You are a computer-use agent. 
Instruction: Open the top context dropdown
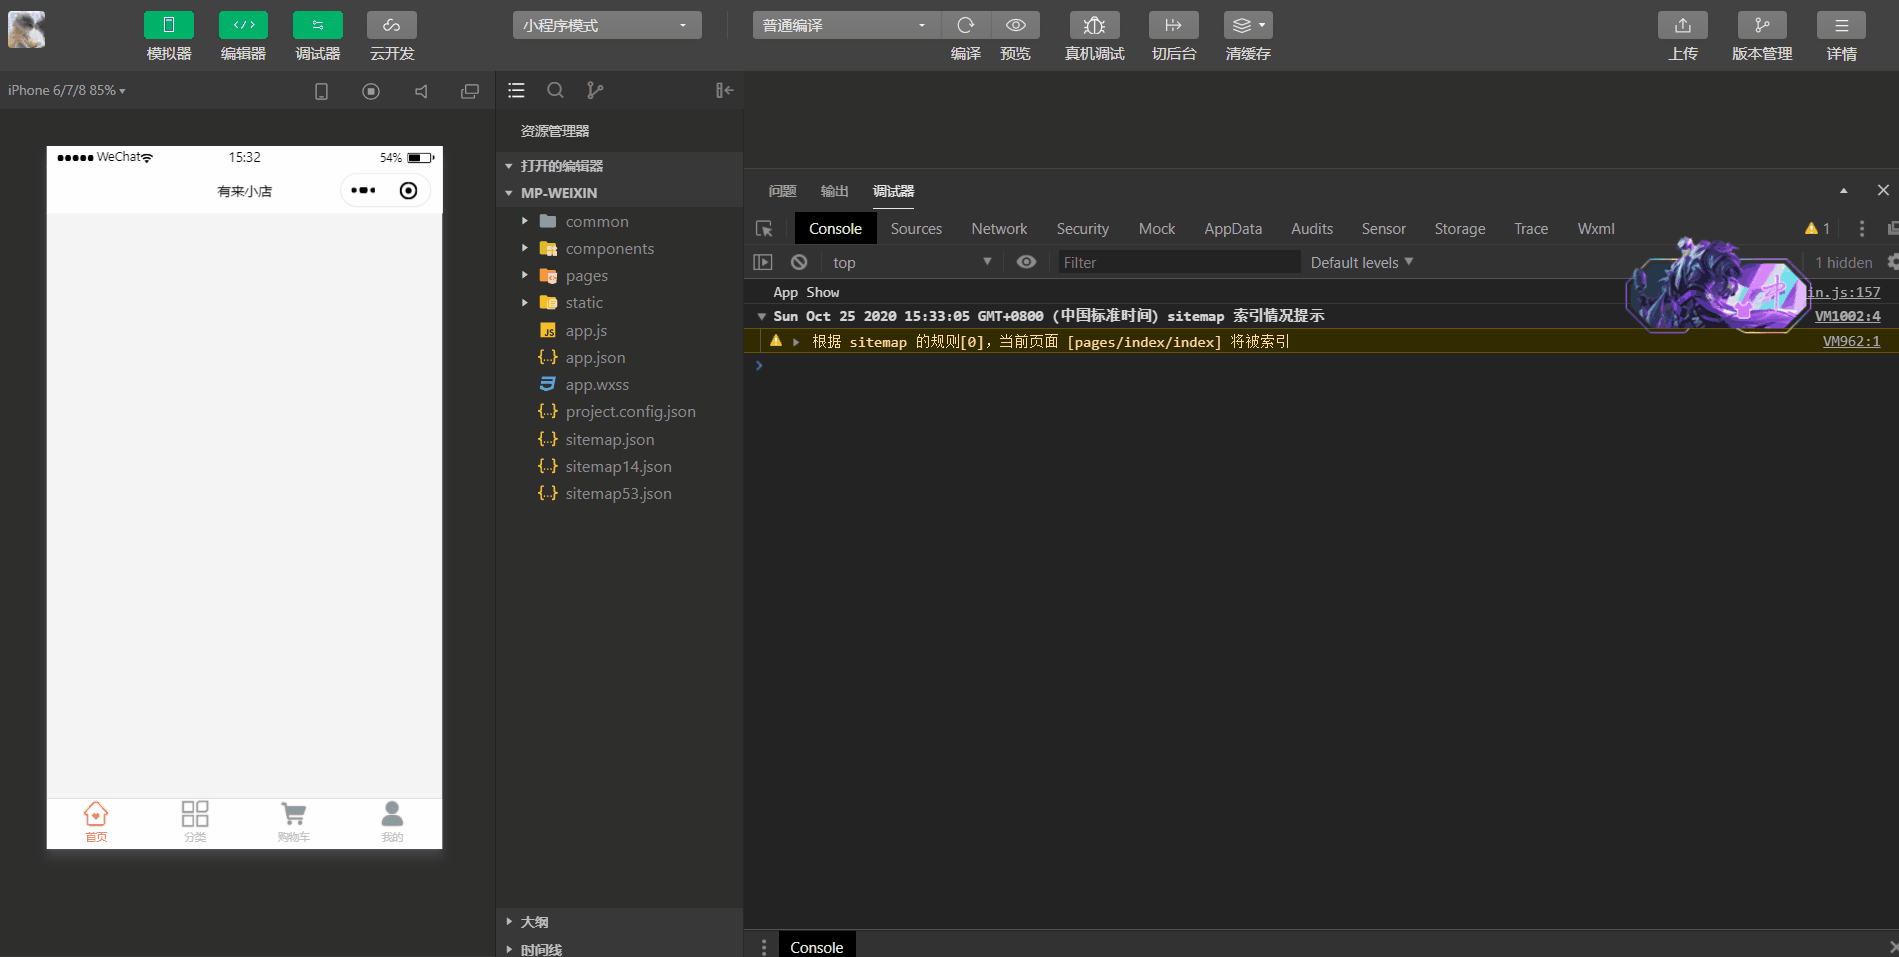[912, 262]
